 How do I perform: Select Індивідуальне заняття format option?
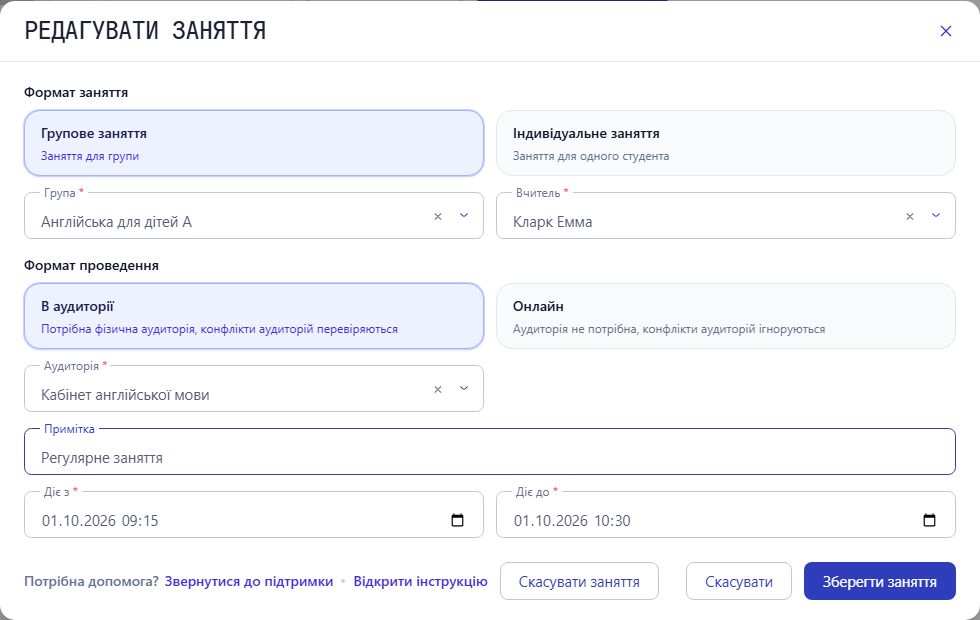coord(726,143)
